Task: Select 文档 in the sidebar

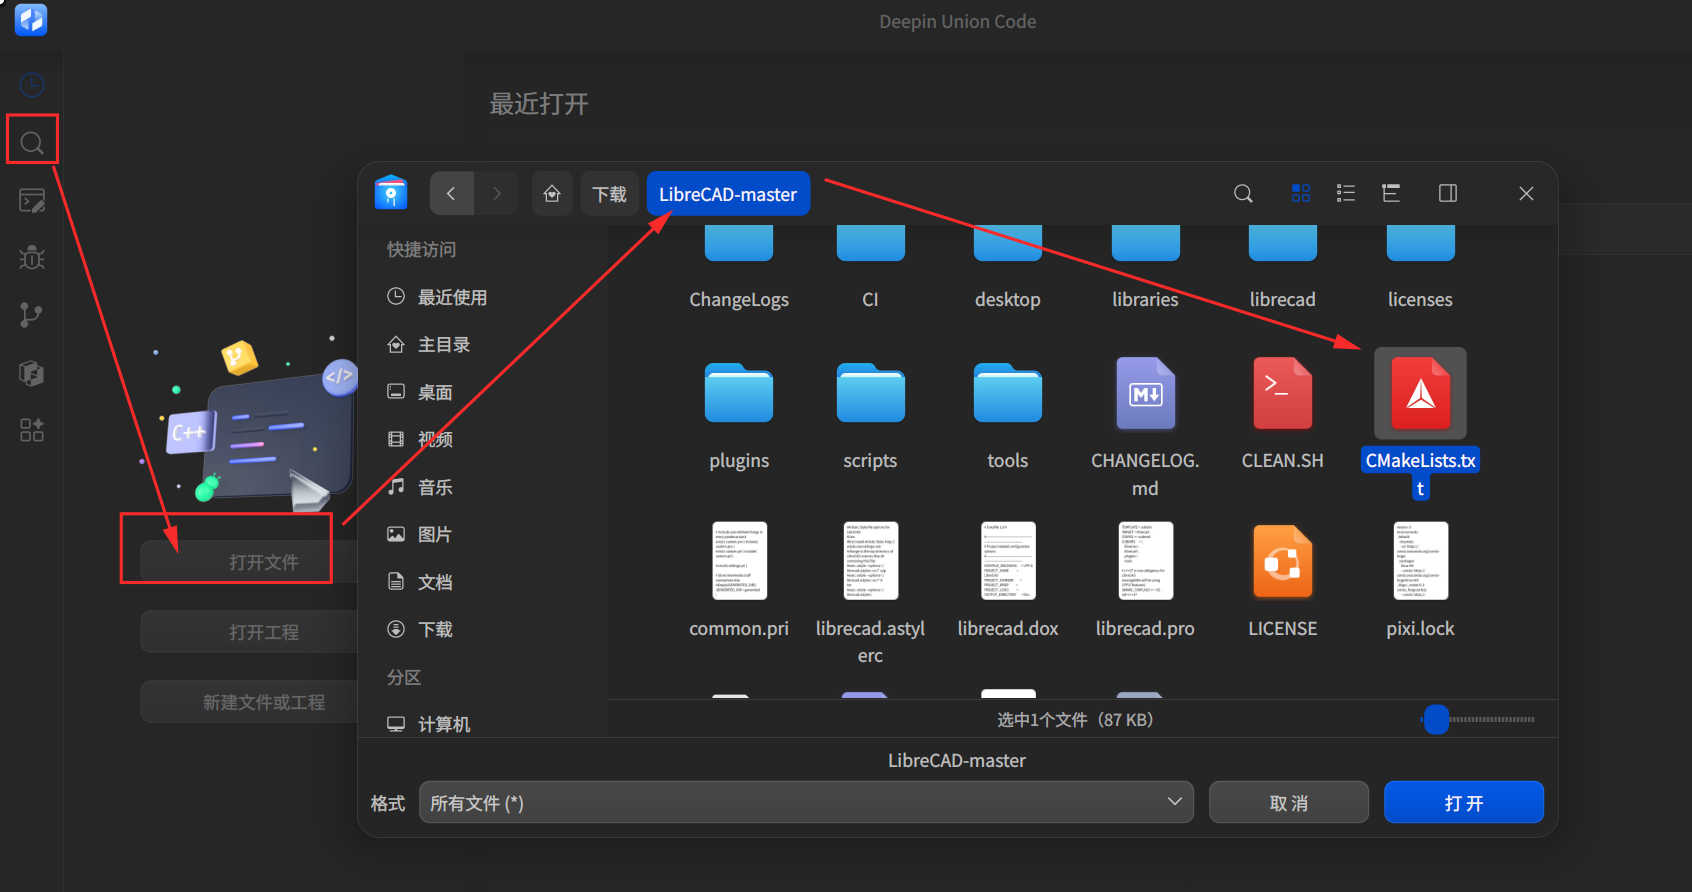Action: click(x=435, y=582)
